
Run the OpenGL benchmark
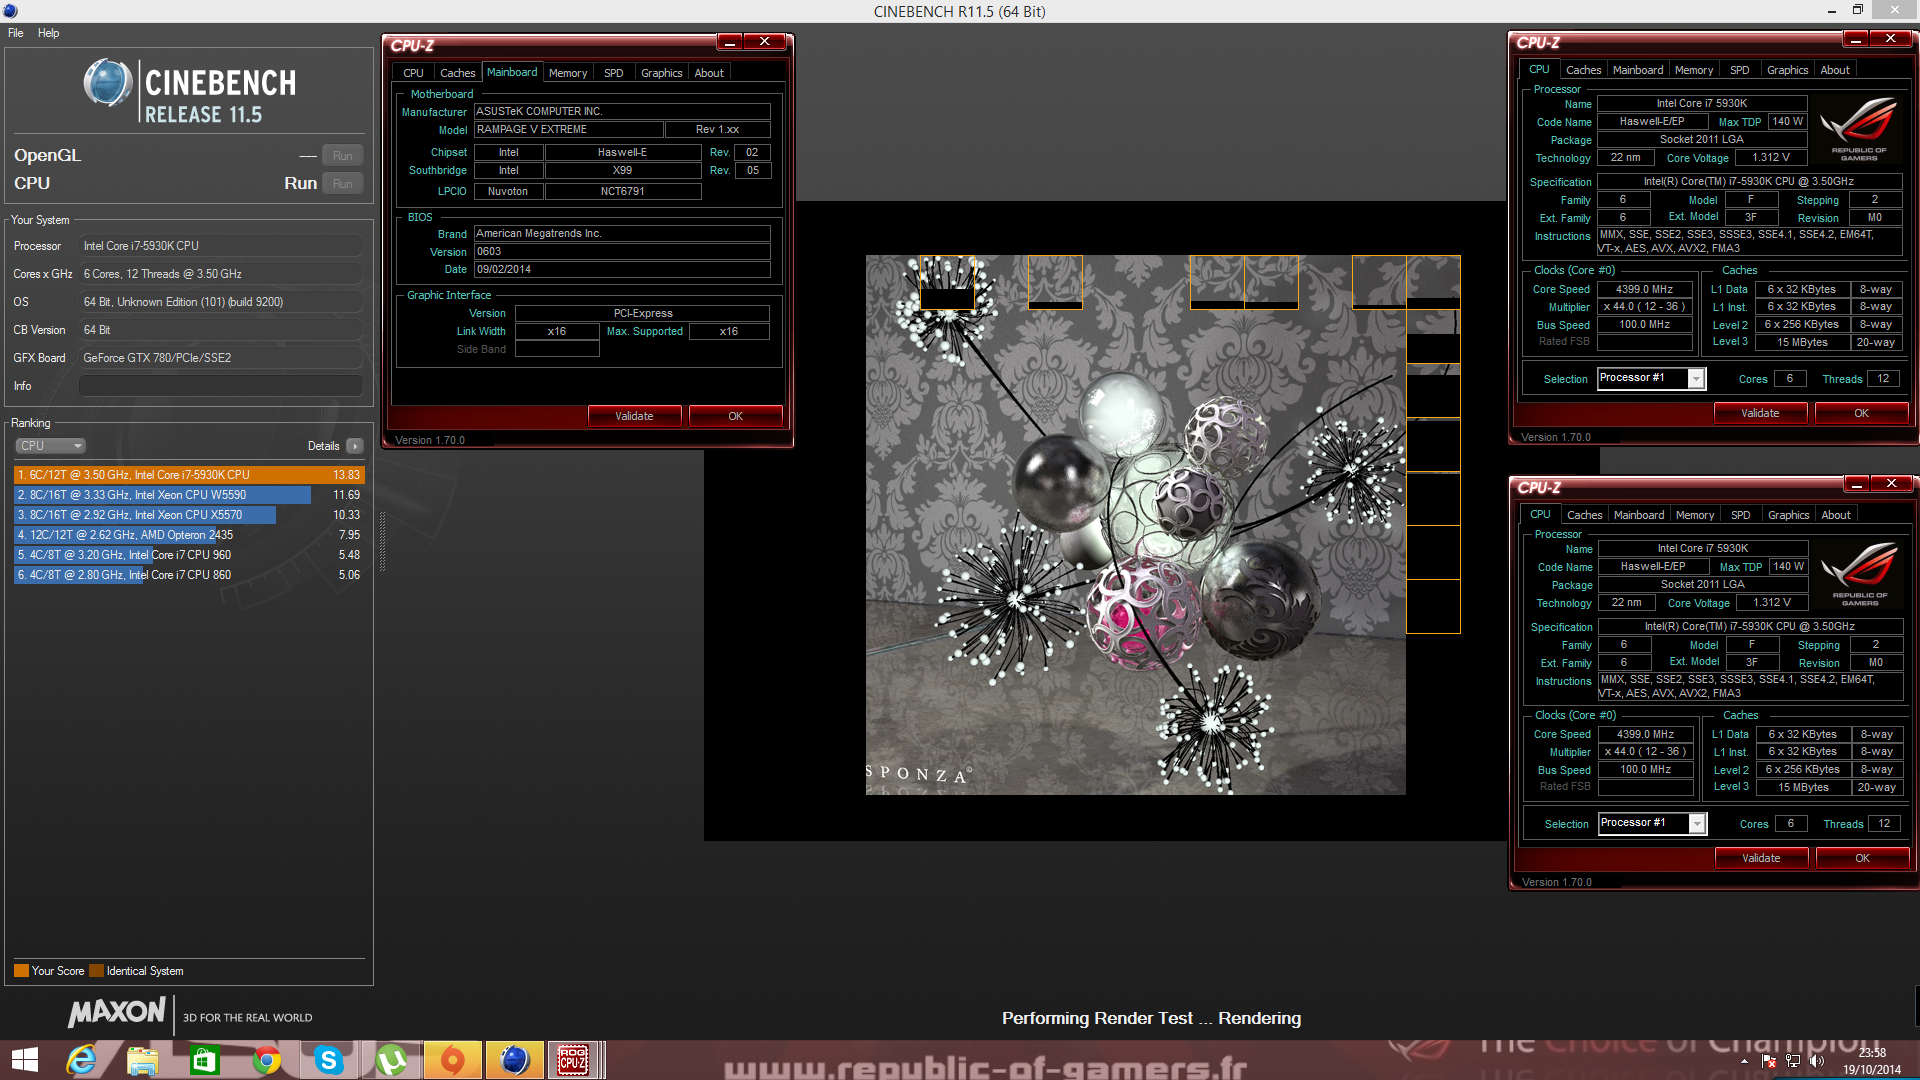pyautogui.click(x=342, y=156)
